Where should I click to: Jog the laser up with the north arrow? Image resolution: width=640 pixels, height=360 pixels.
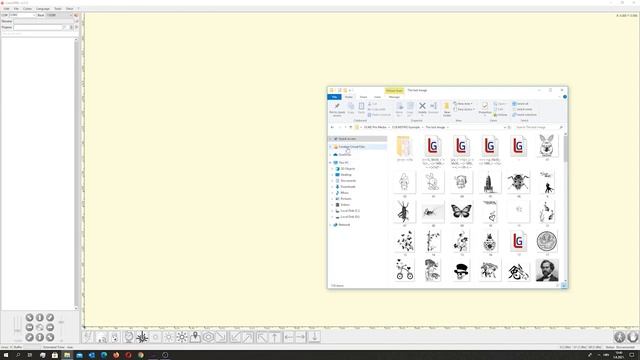pos(40,318)
